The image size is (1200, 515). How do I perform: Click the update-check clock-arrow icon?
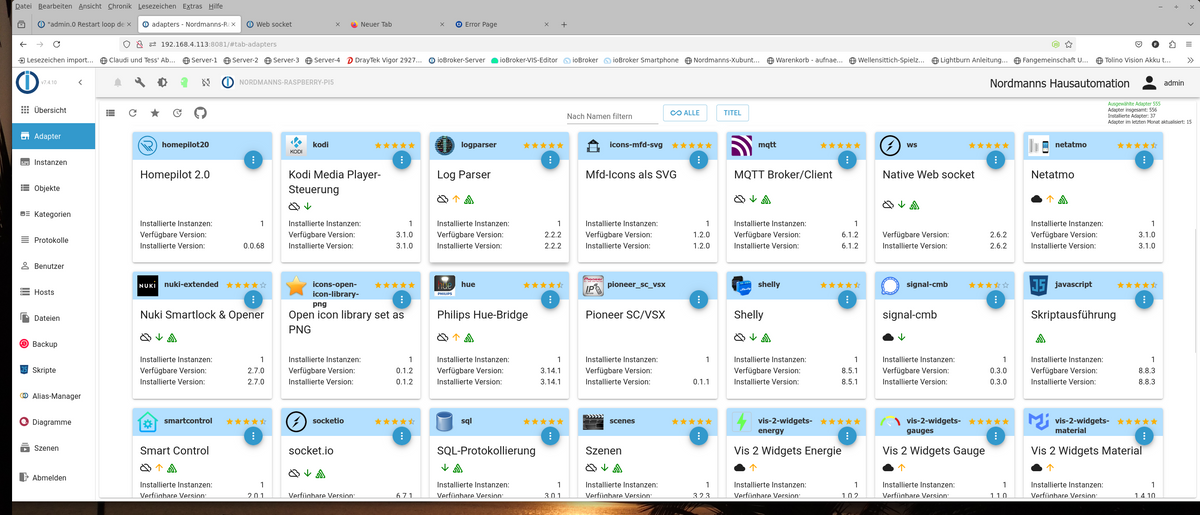pos(177,113)
